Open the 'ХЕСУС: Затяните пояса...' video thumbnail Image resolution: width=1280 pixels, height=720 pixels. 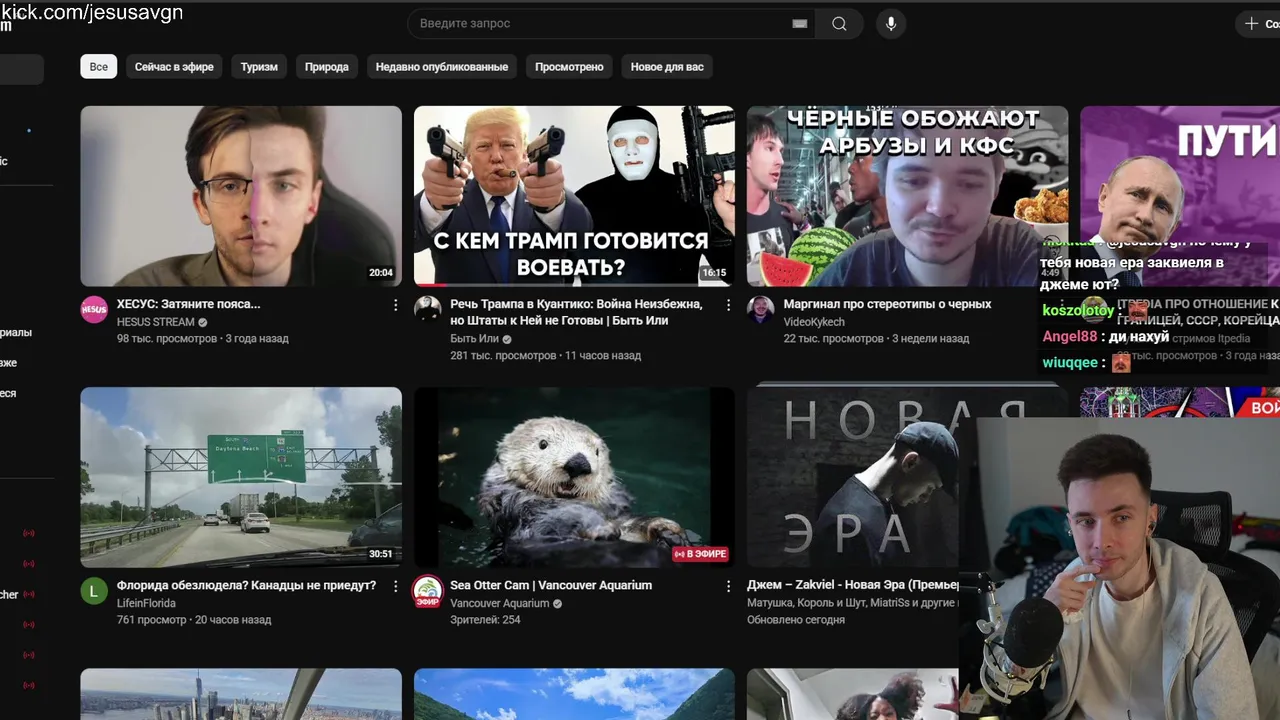pos(241,196)
